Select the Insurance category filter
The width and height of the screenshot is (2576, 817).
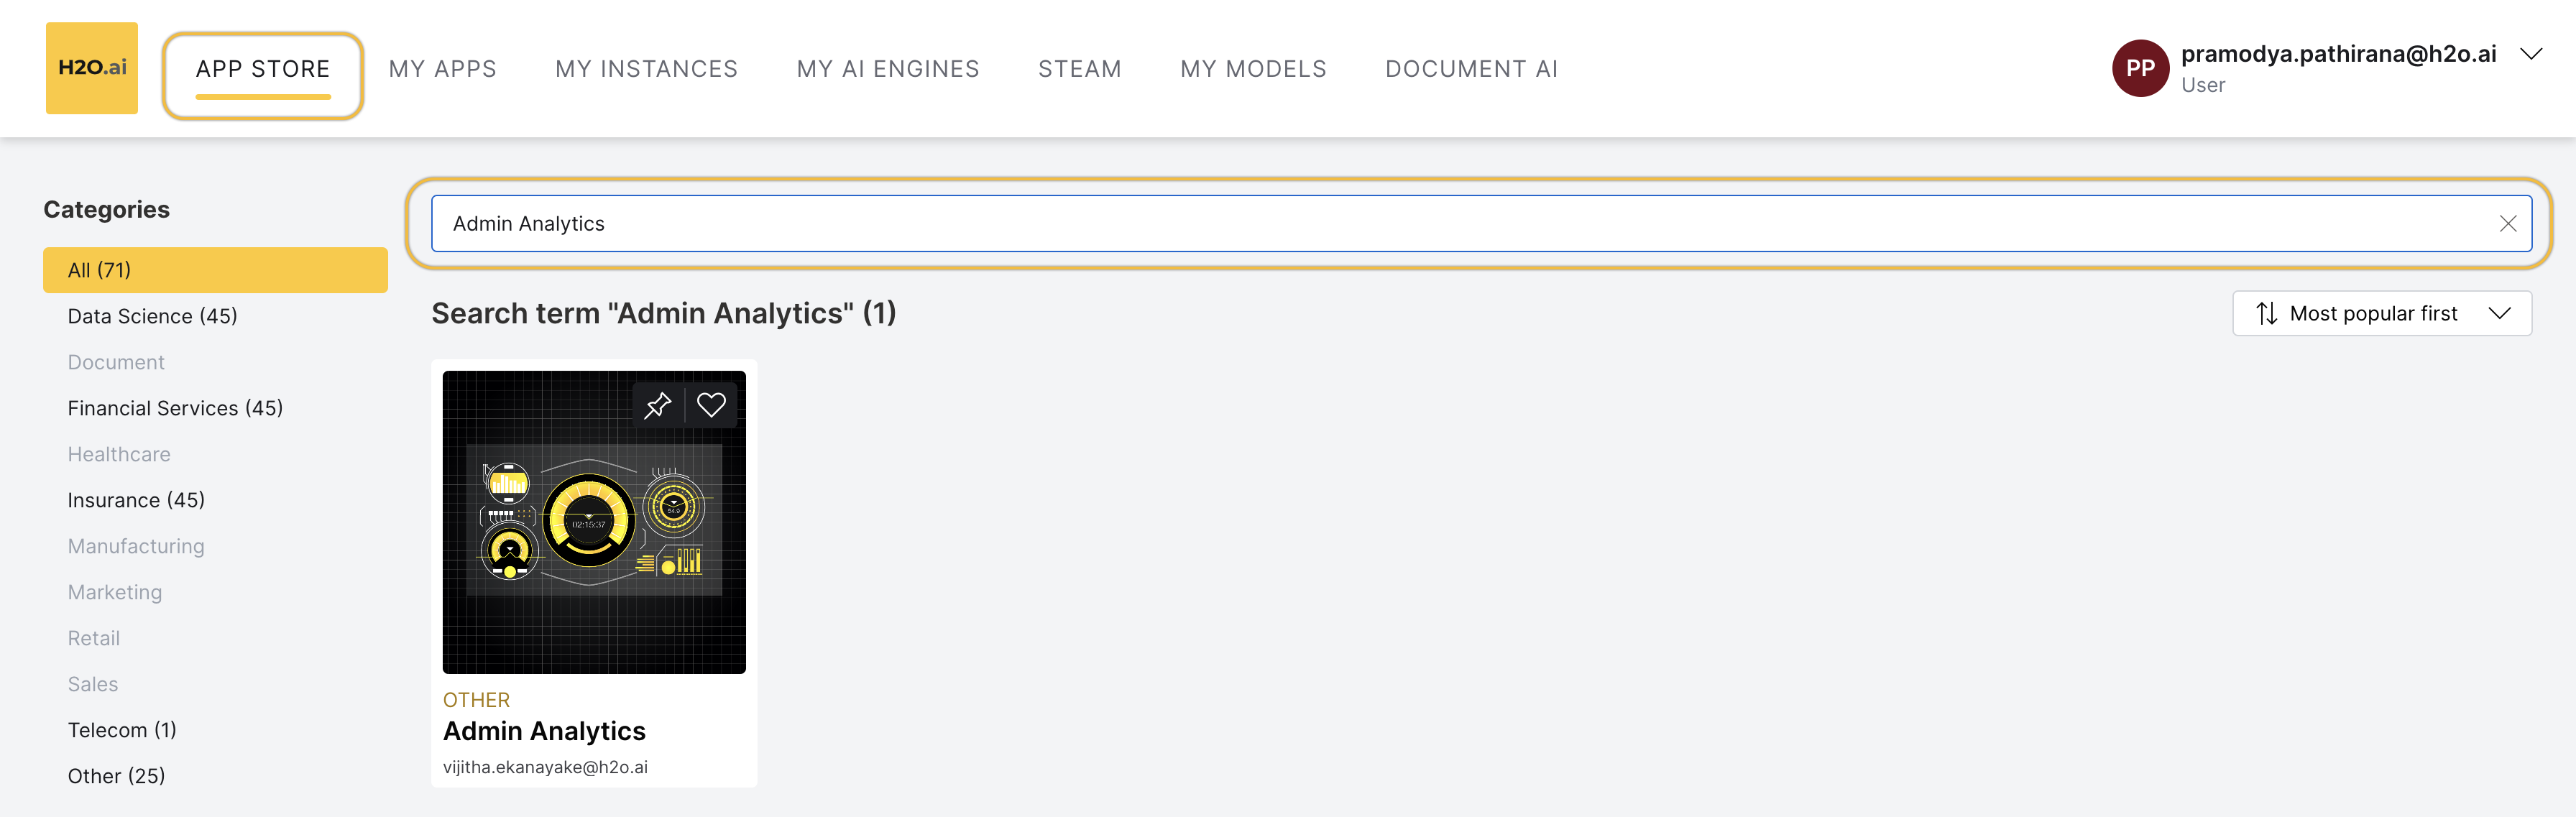(x=136, y=499)
